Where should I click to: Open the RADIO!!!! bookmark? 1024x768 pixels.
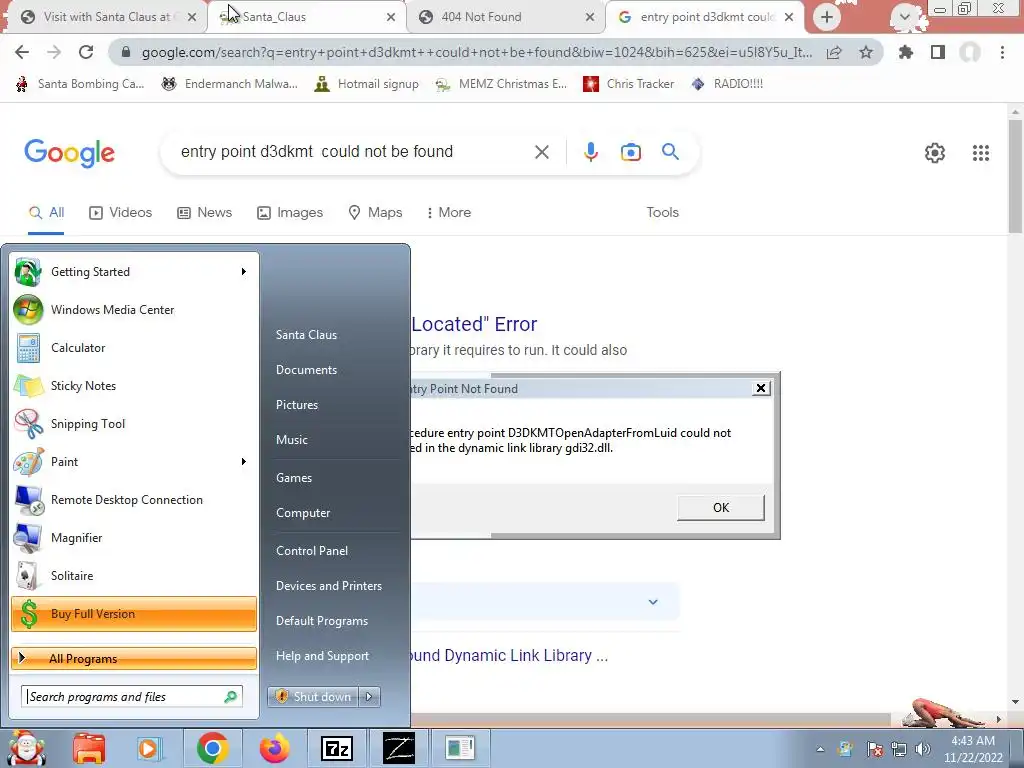[x=727, y=84]
